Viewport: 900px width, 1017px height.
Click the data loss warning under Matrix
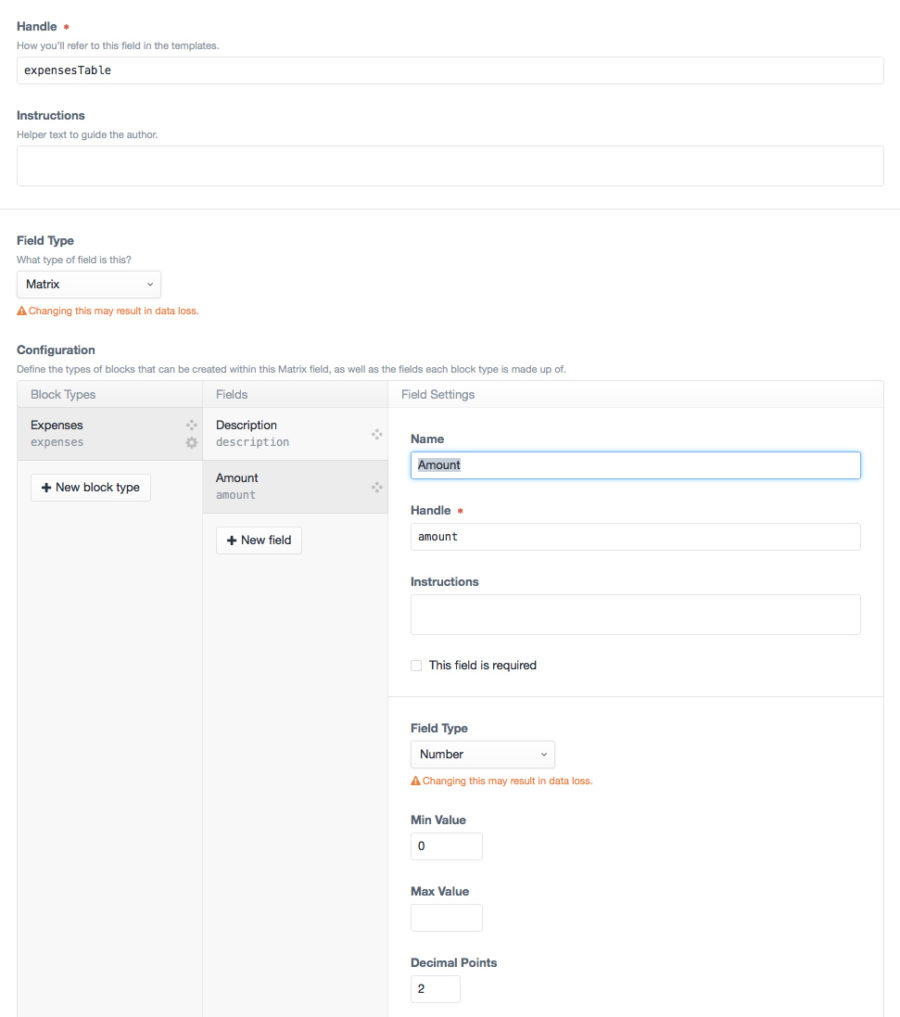pyautogui.click(x=108, y=311)
